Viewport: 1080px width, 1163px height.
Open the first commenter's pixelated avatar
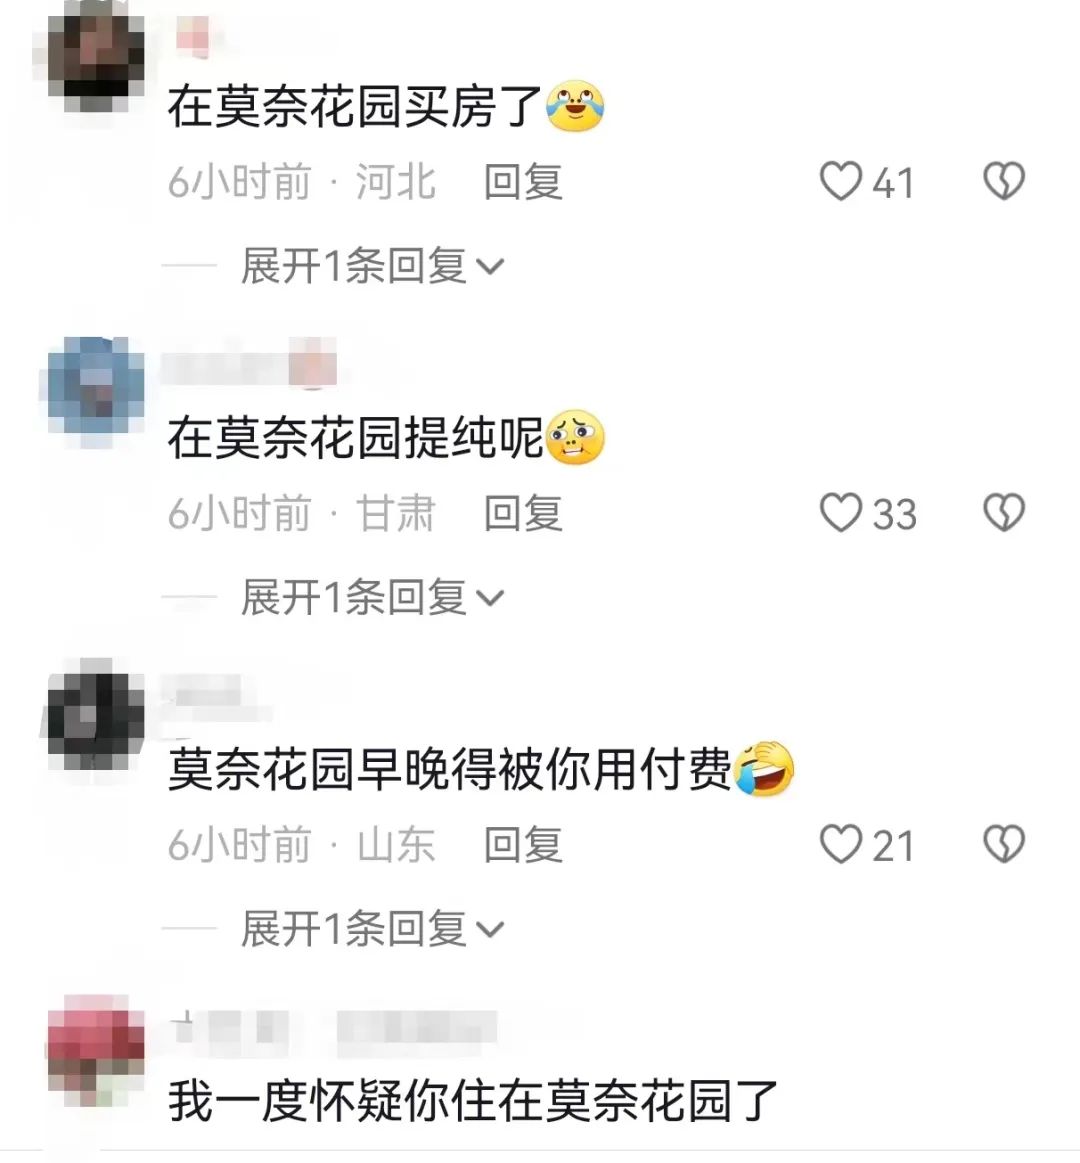(x=96, y=56)
